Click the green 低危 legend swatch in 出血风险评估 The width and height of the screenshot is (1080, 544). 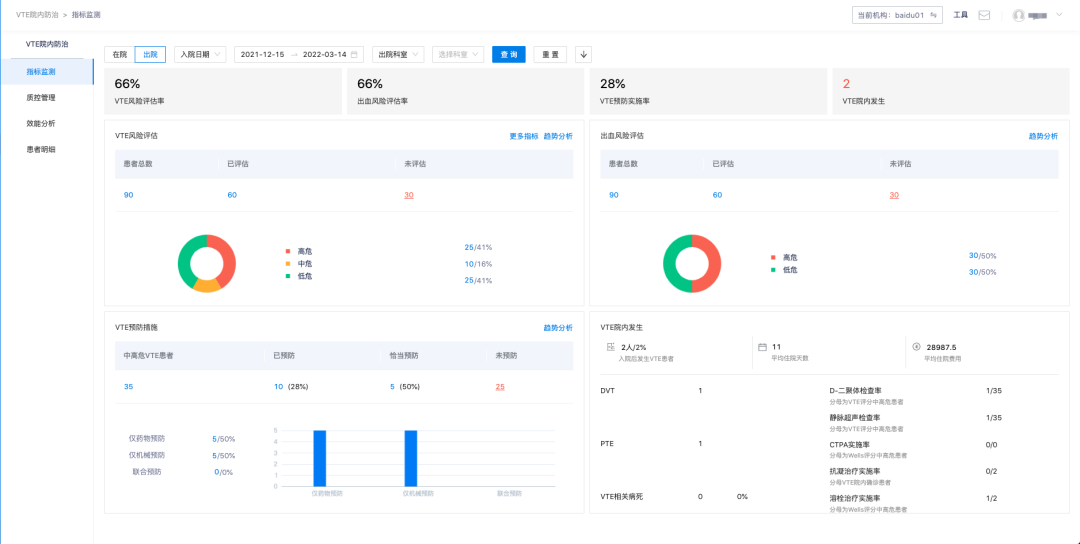[x=773, y=270]
